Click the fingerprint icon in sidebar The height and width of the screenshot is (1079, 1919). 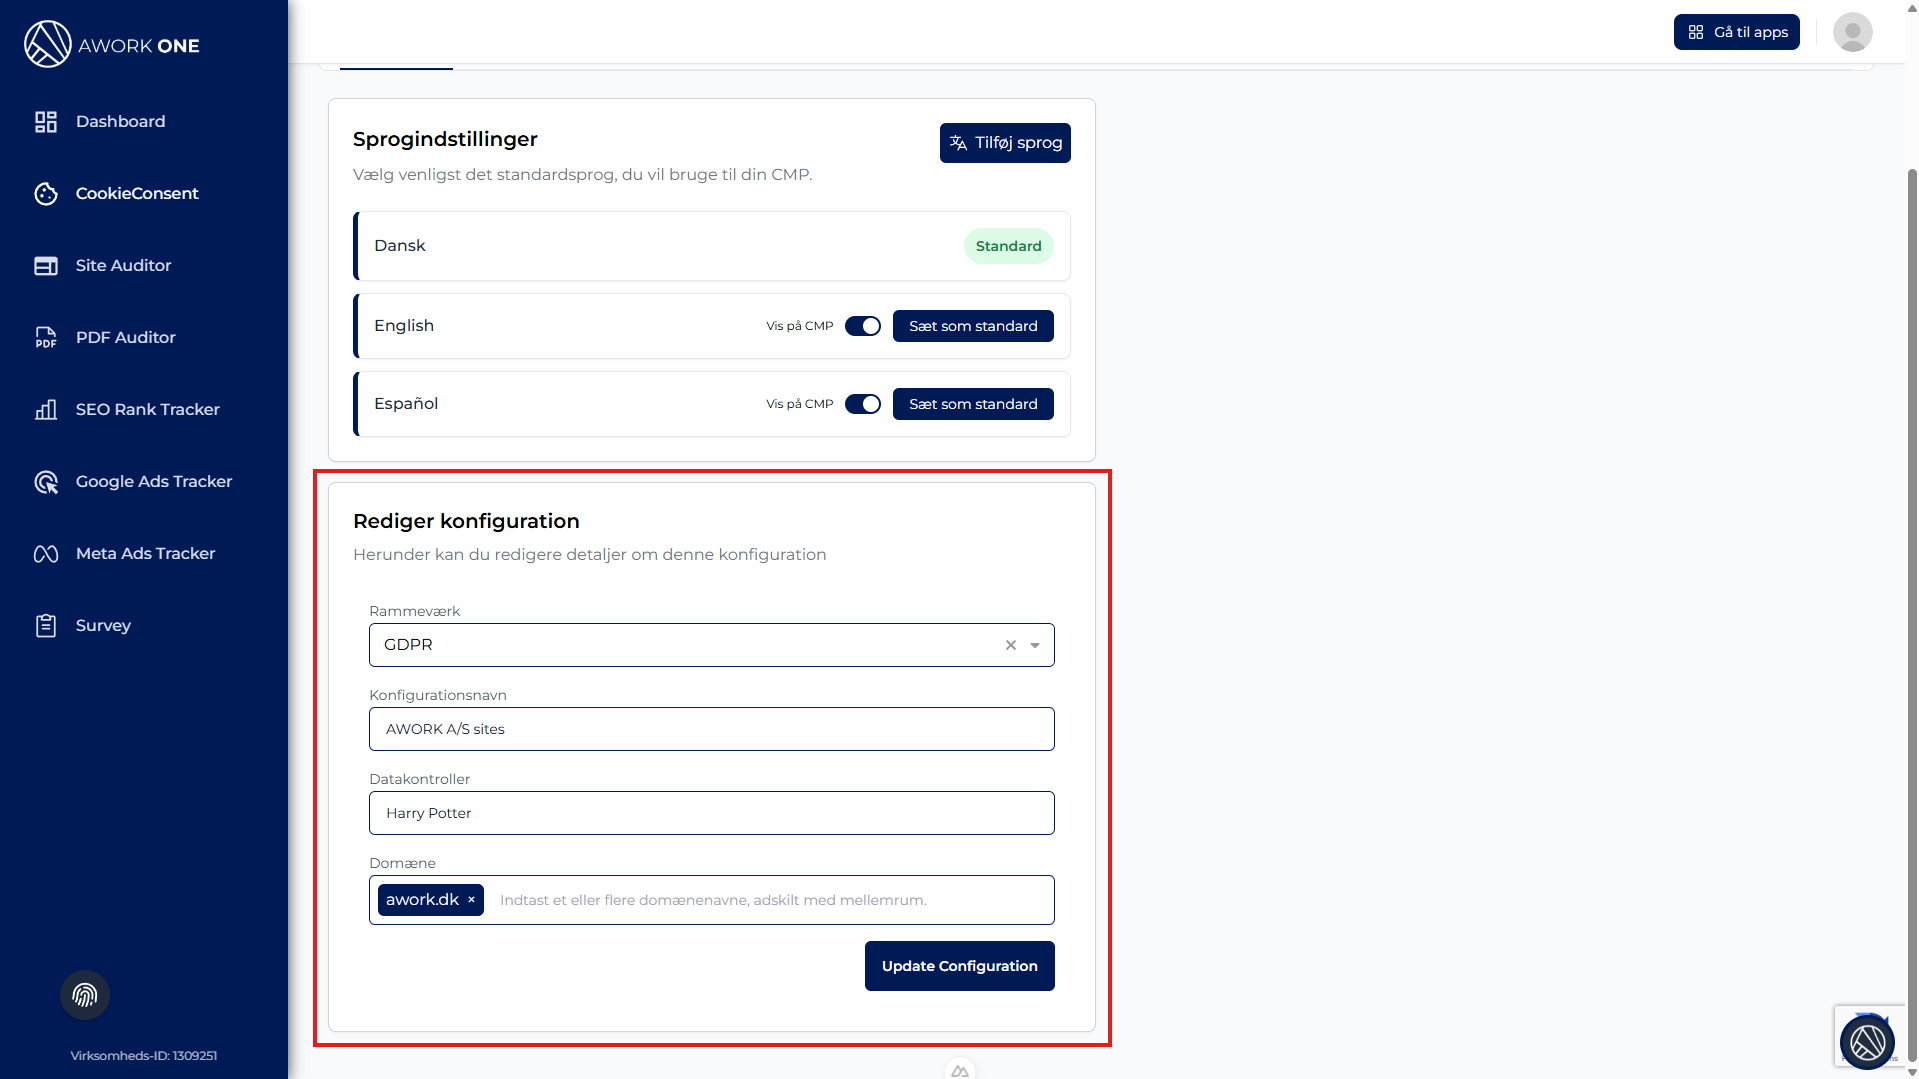(x=85, y=995)
